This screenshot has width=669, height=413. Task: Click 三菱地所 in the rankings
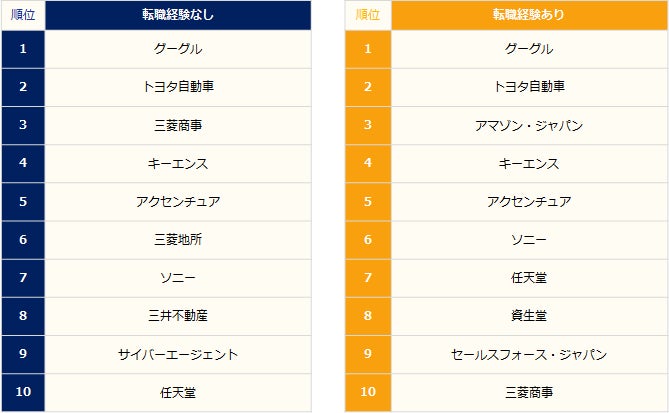pos(178,240)
